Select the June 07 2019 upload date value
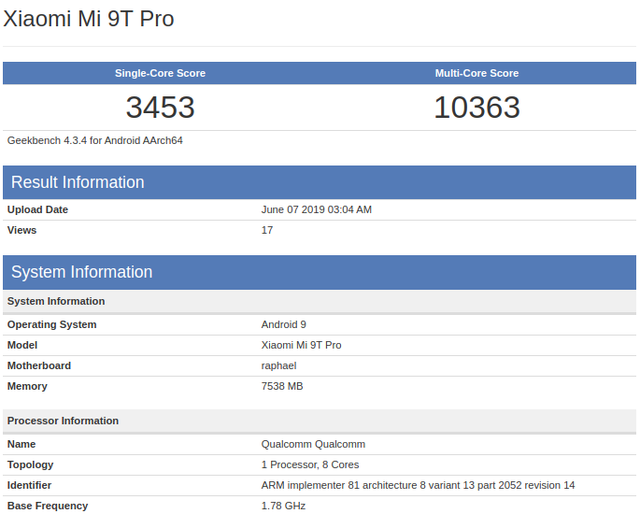Viewport: 640px width, 530px height. coord(316,210)
